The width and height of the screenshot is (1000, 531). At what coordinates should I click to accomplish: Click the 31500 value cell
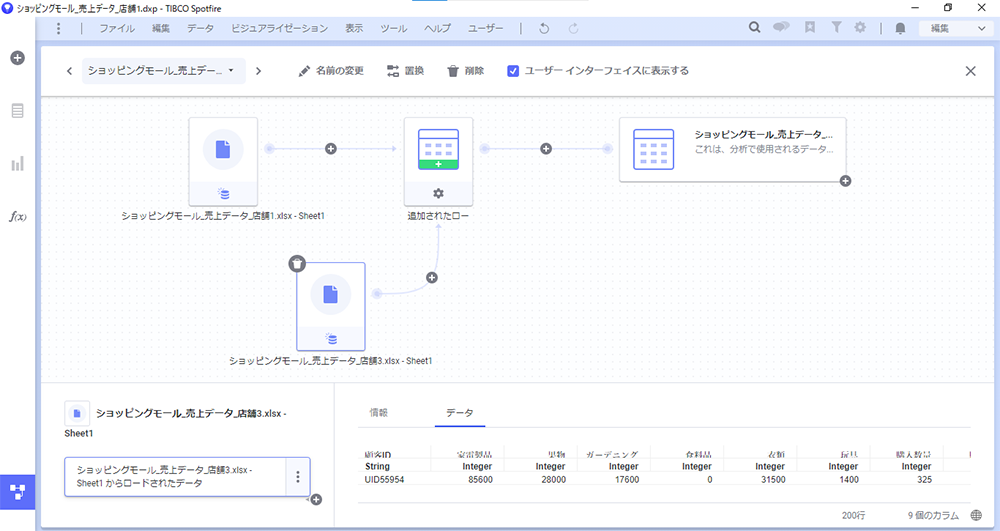[x=773, y=479]
